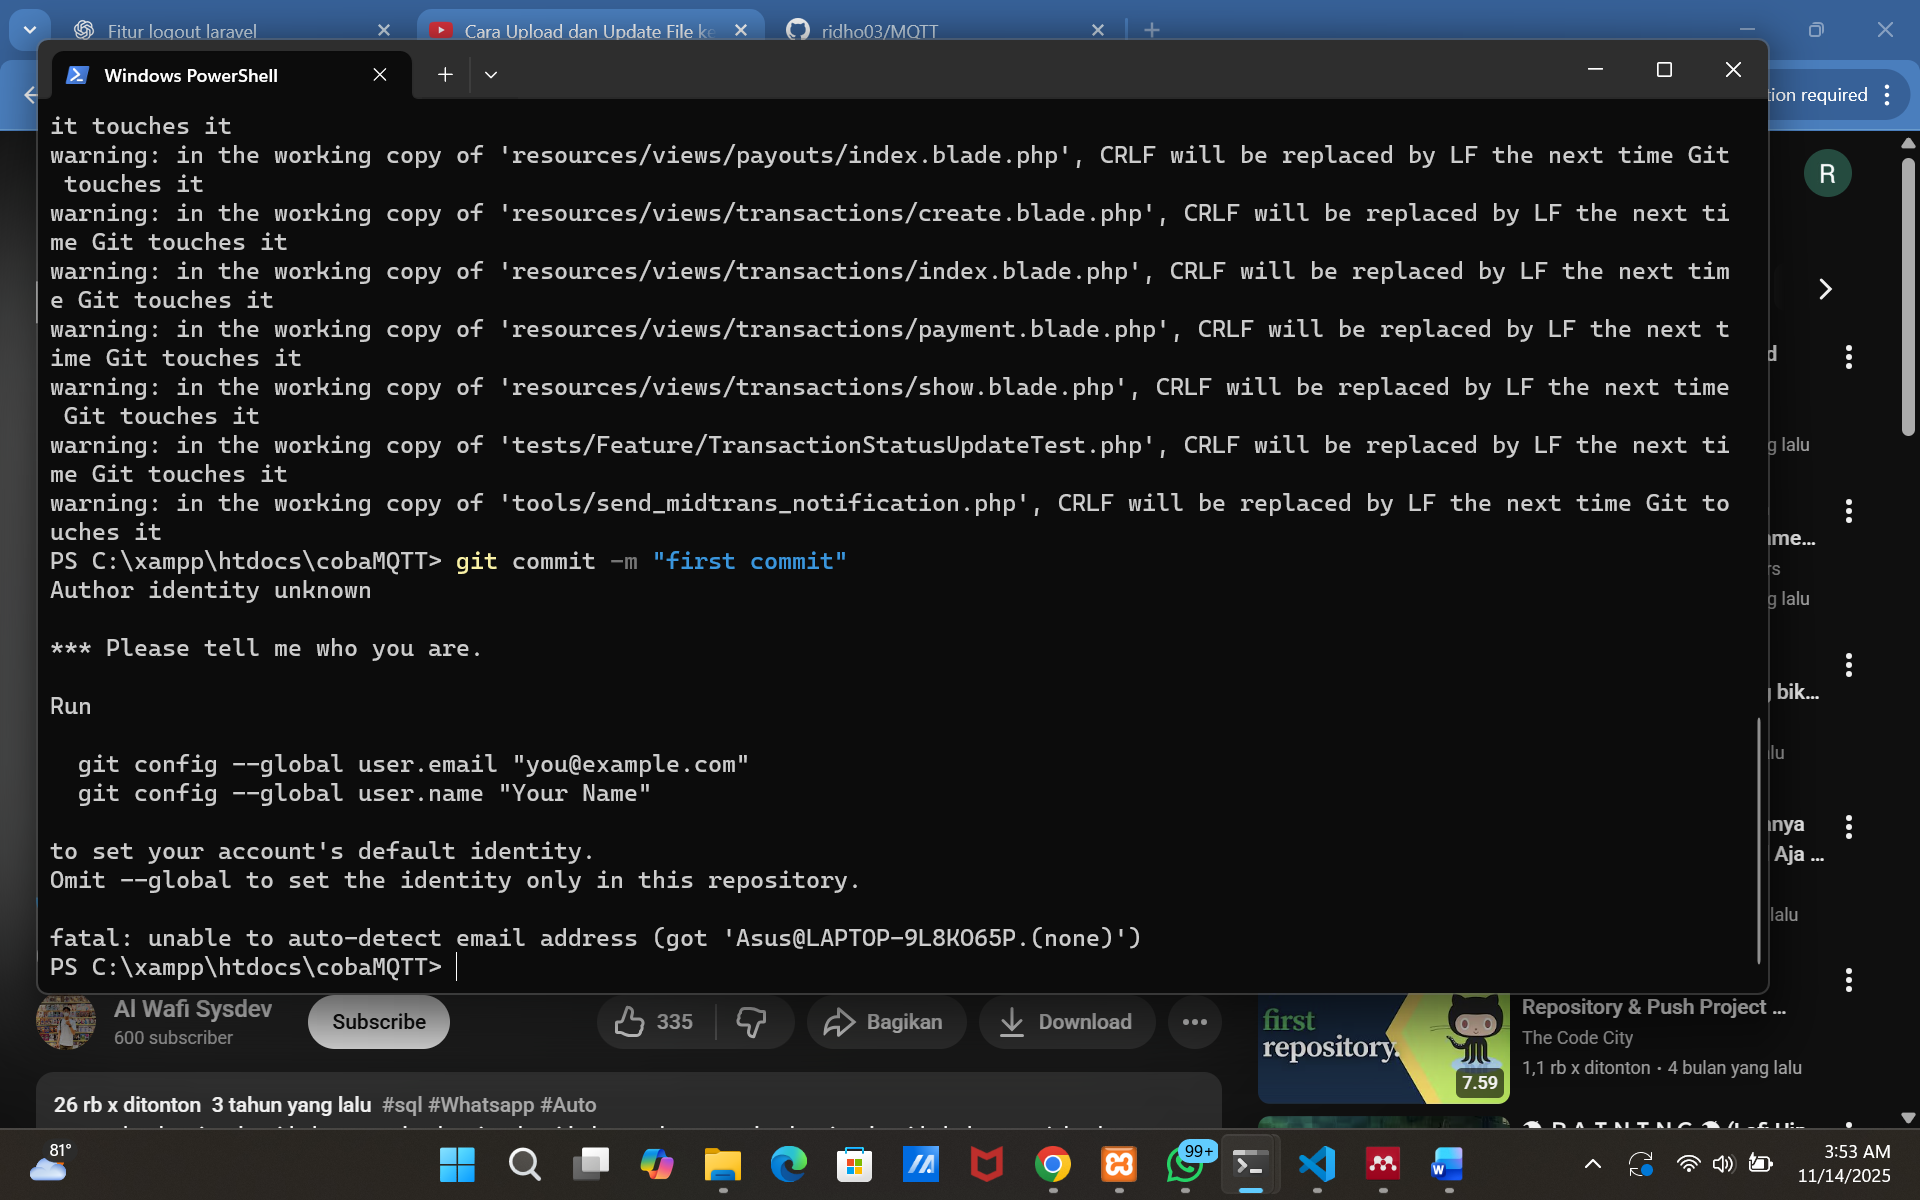The height and width of the screenshot is (1200, 1920).
Task: Open Microsoft Word from taskbar
Action: [1449, 1165]
